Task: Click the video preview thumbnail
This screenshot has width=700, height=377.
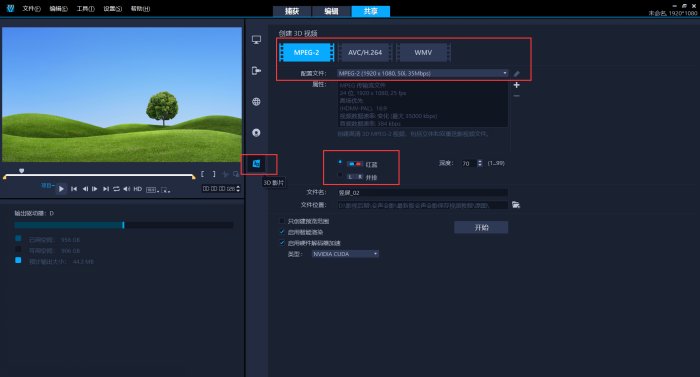Action: [122, 94]
